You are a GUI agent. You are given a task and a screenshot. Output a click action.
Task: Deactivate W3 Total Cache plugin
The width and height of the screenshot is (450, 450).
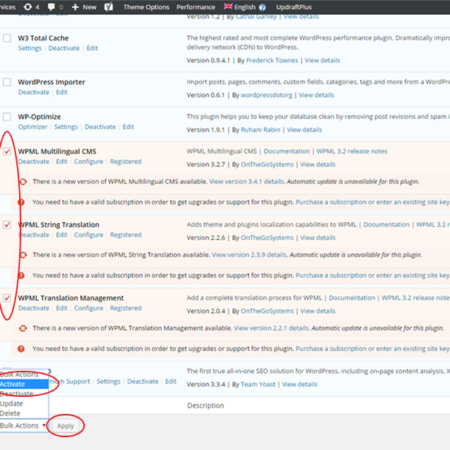click(x=64, y=48)
